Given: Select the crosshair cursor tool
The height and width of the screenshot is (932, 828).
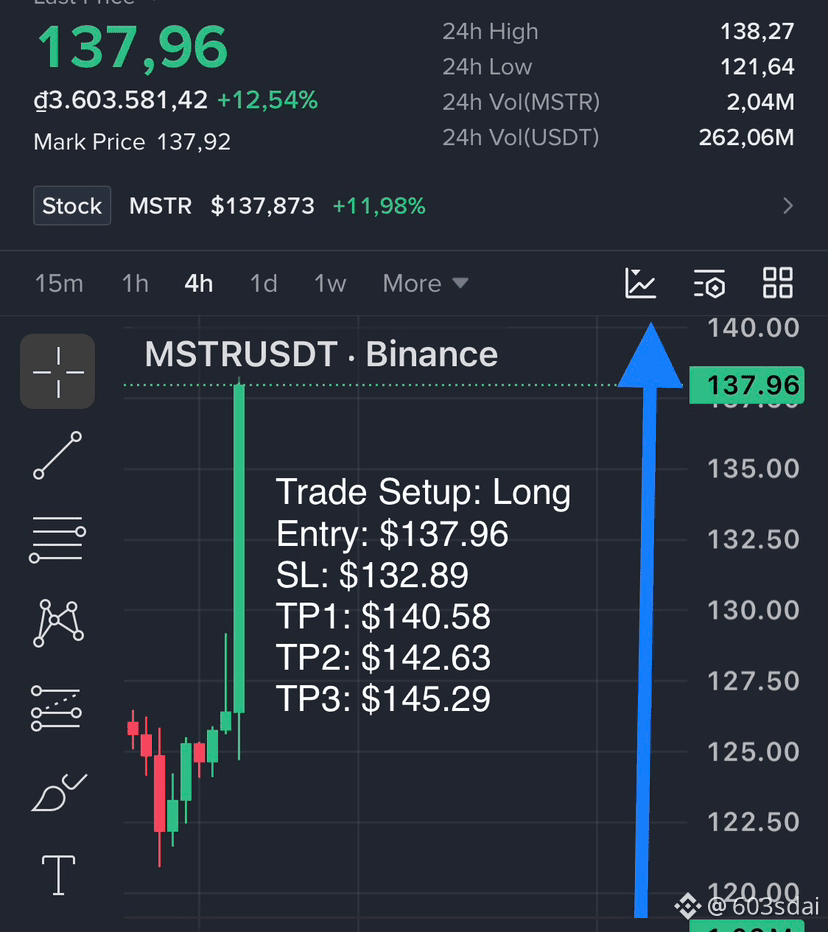Looking at the screenshot, I should 58,371.
